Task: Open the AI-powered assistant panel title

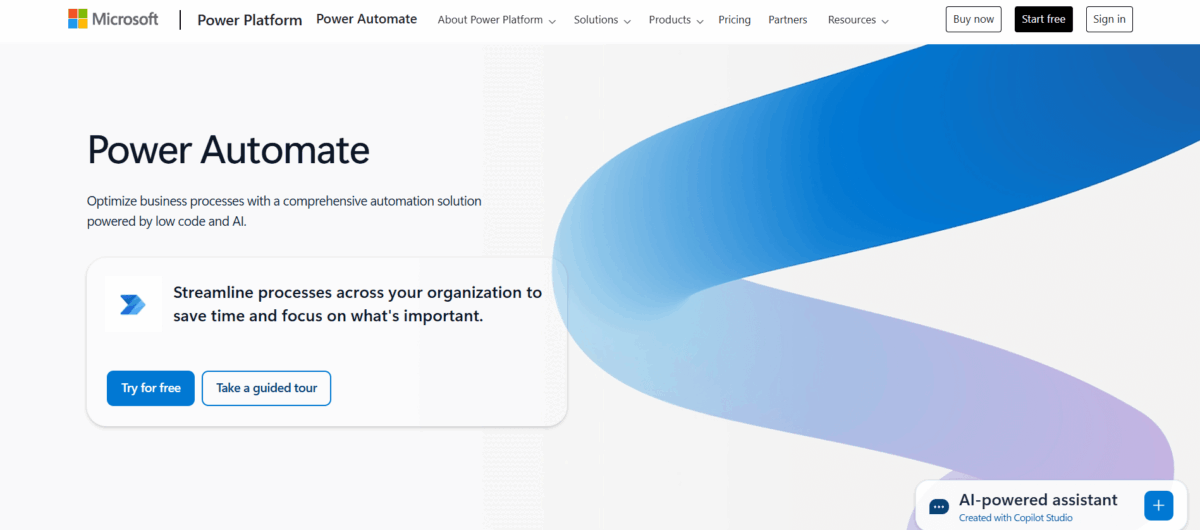Action: (1038, 500)
